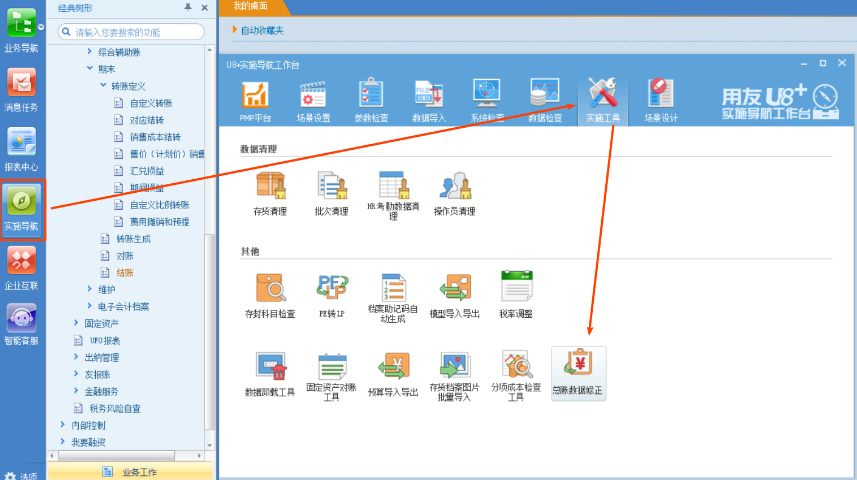This screenshot has width=857, height=480.
Task: Open 数据卸载工具
Action: coord(270,374)
